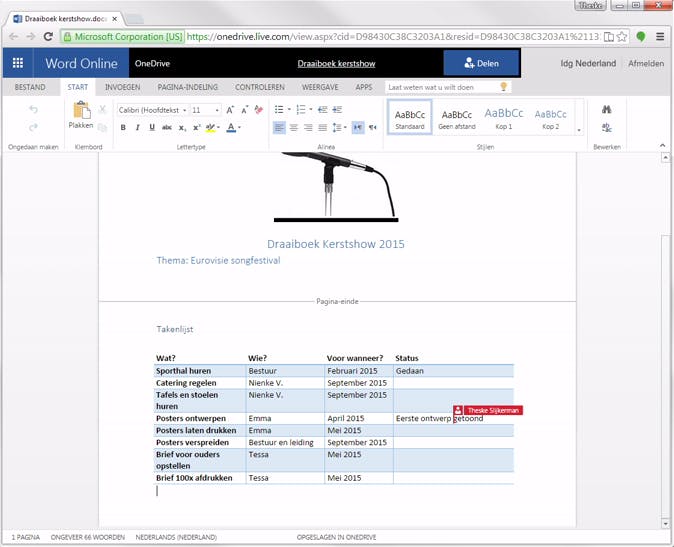This screenshot has width=674, height=547.
Task: Increase font size with larger A
Action: (x=230, y=110)
